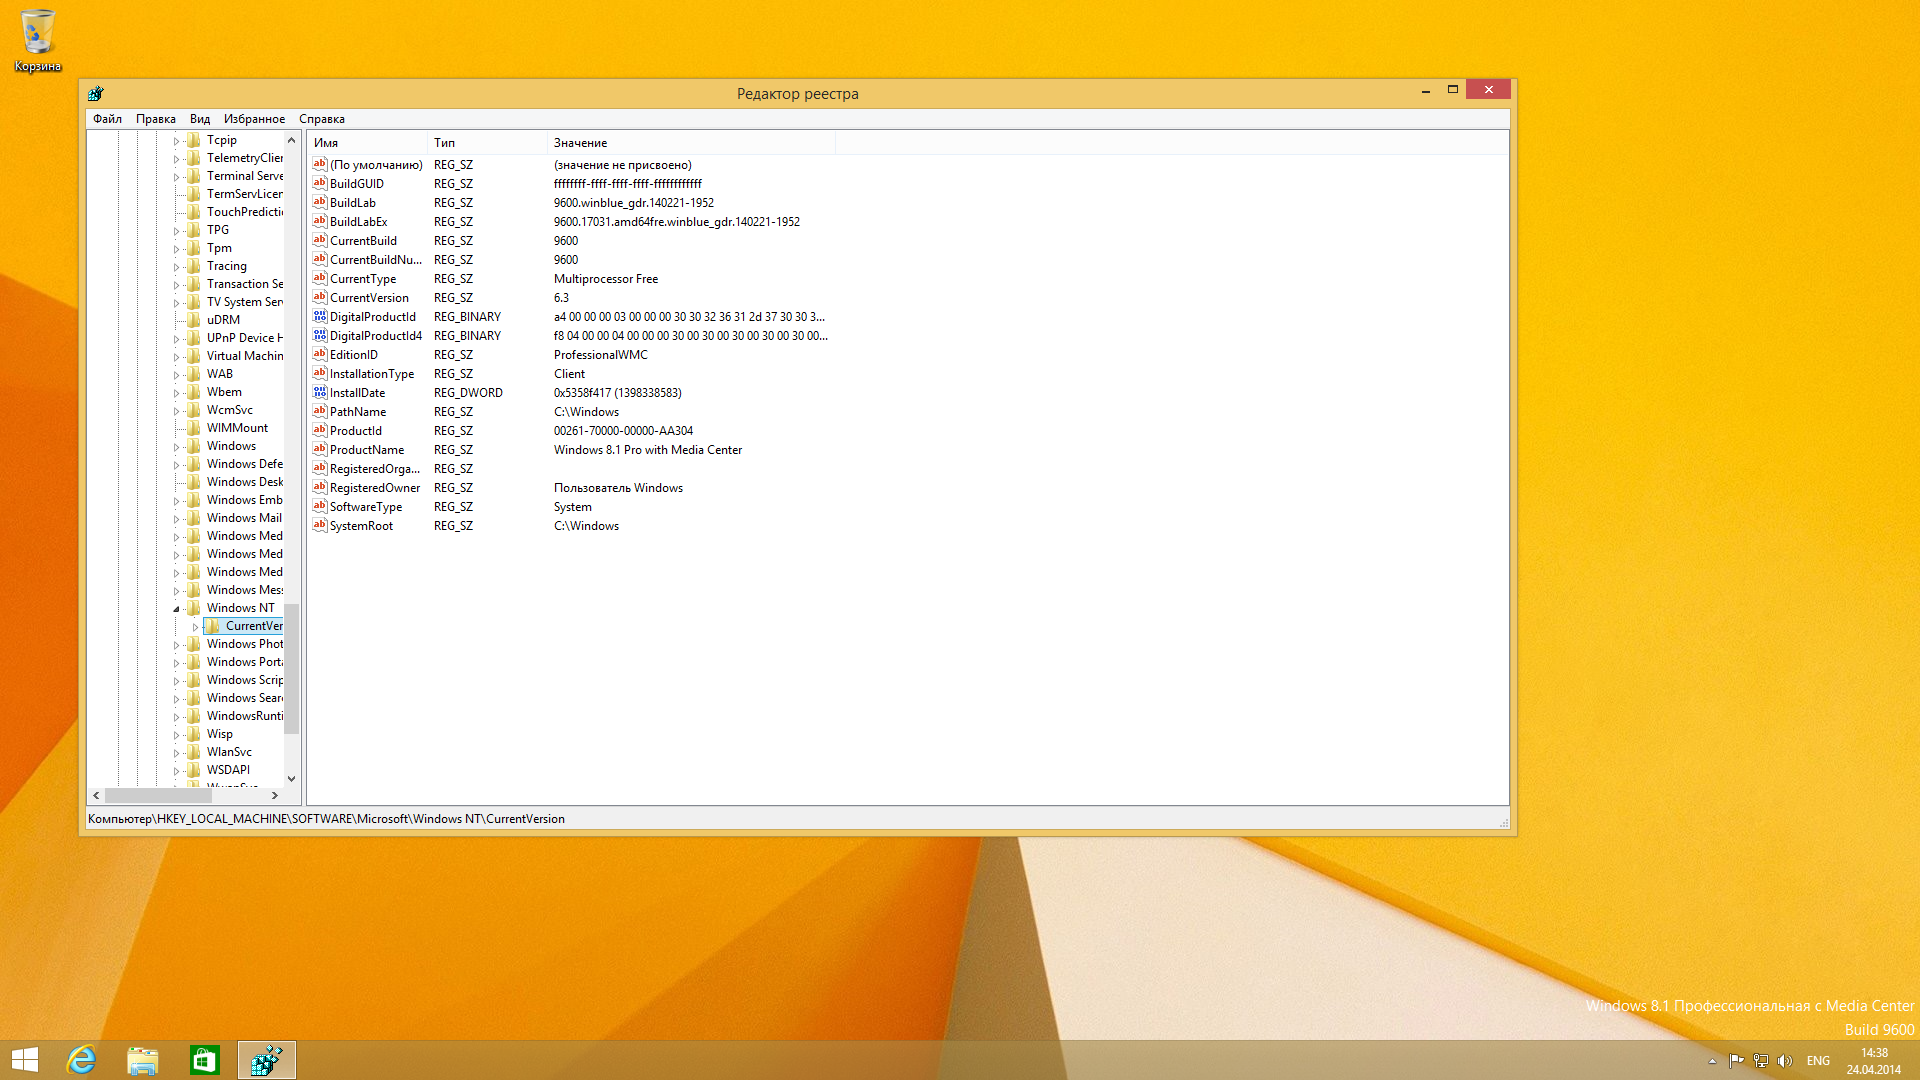This screenshot has height=1080, width=1920.
Task: Collapse the Windows NT tree node
Action: click(176, 608)
